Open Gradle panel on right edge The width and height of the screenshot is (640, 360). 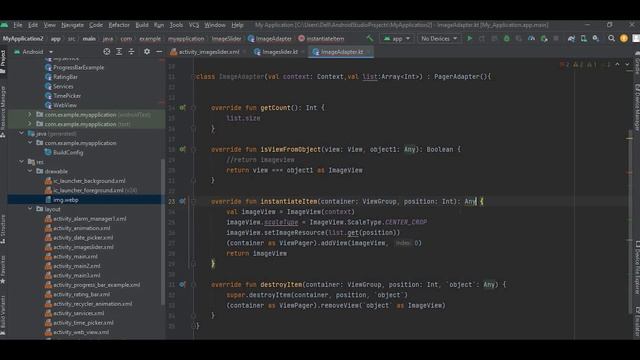(x=637, y=64)
